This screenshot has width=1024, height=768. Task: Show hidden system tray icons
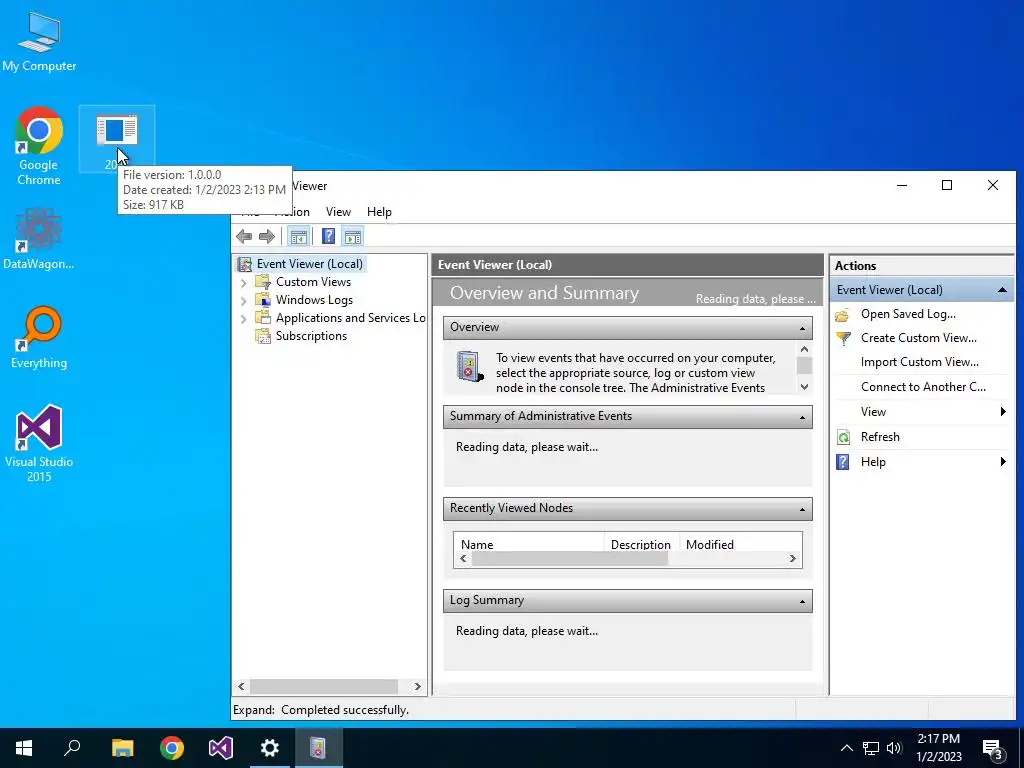click(846, 748)
